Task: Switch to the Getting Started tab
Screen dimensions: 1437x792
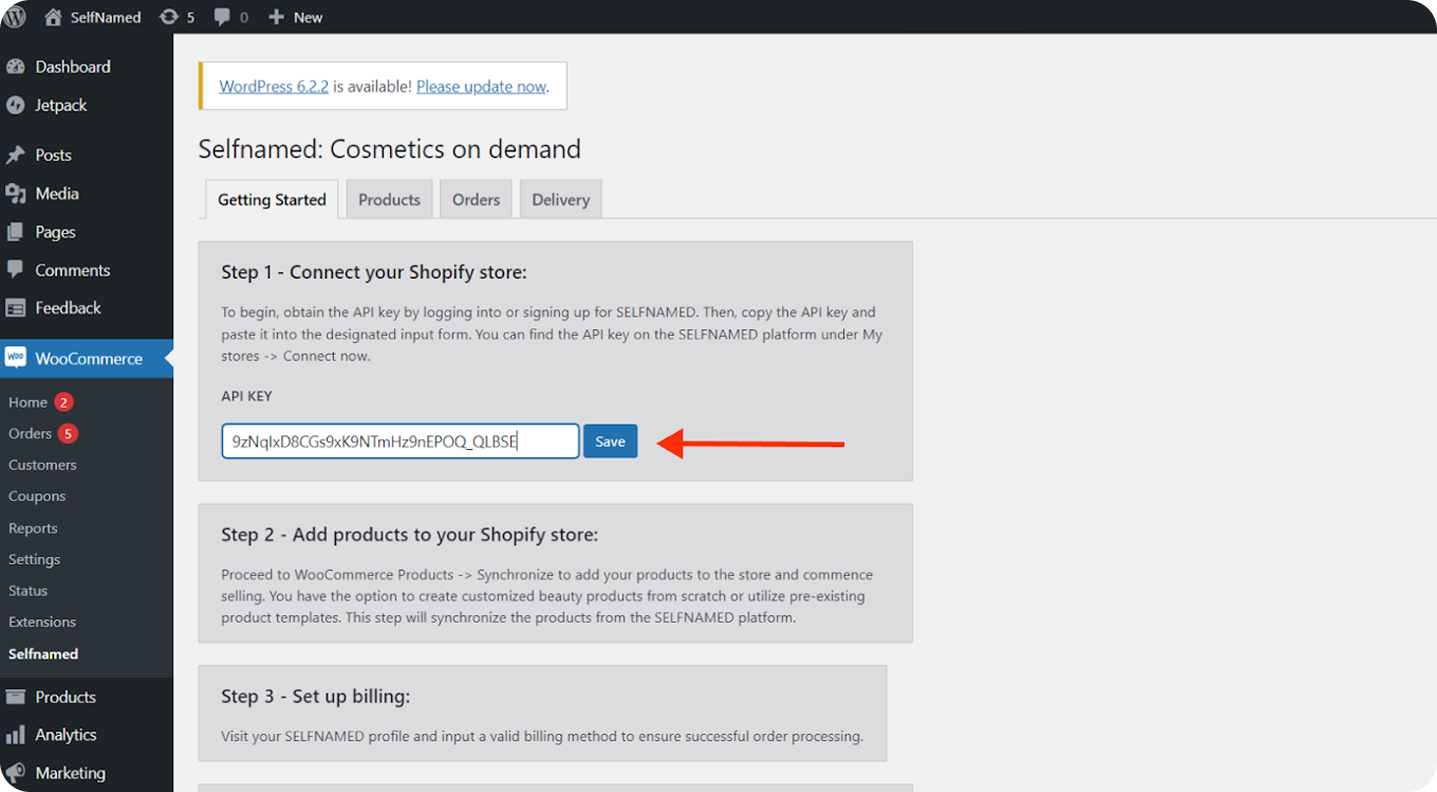Action: tap(272, 199)
